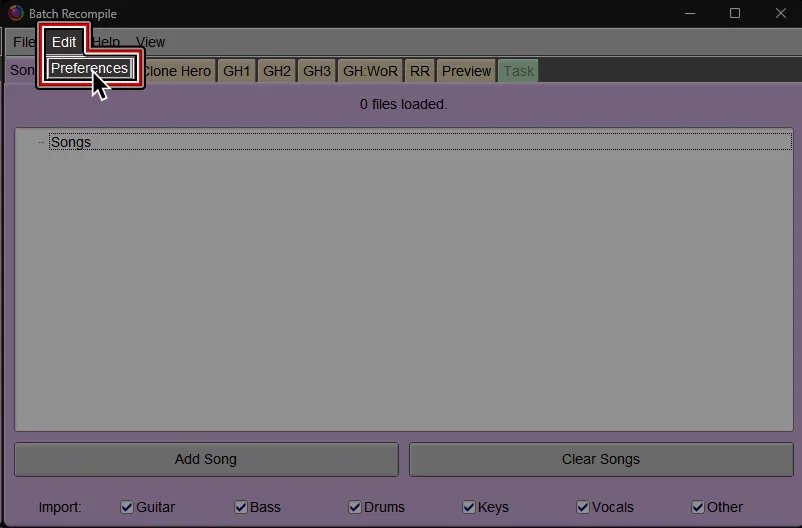Open the Edit menu
This screenshot has width=802, height=528.
[x=64, y=42]
